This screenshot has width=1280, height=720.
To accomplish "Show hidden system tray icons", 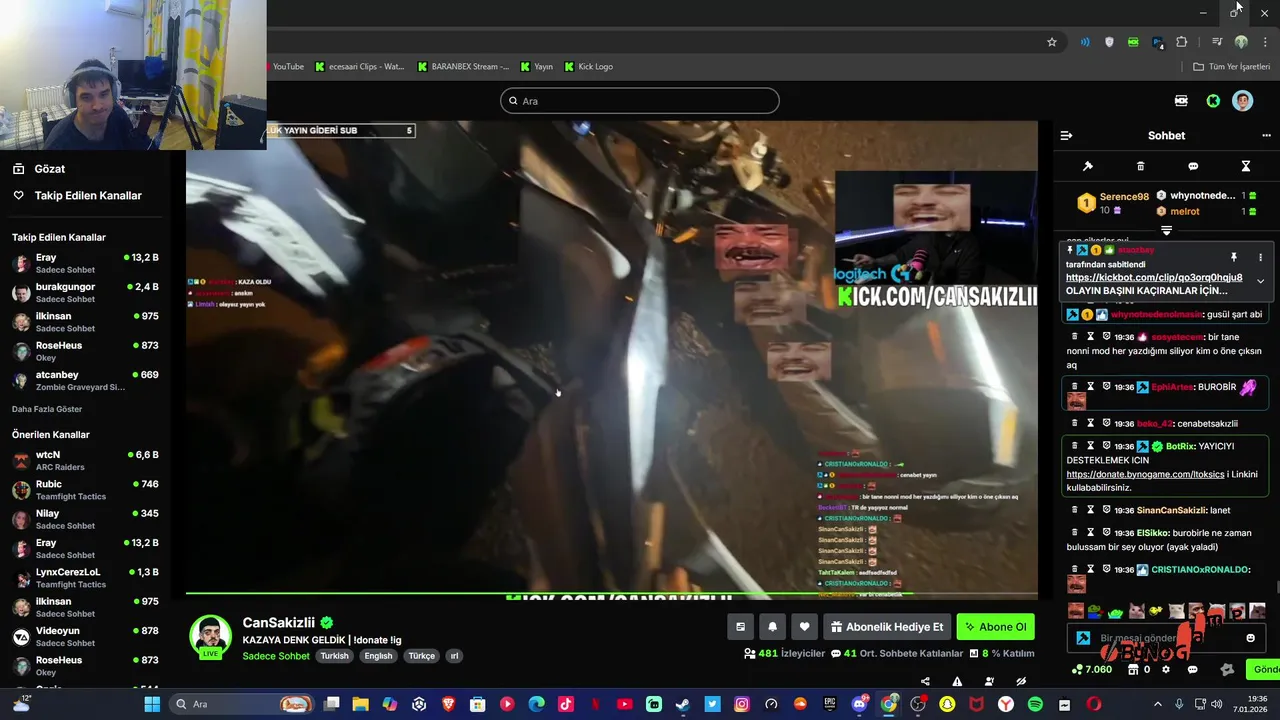I will (x=1158, y=704).
